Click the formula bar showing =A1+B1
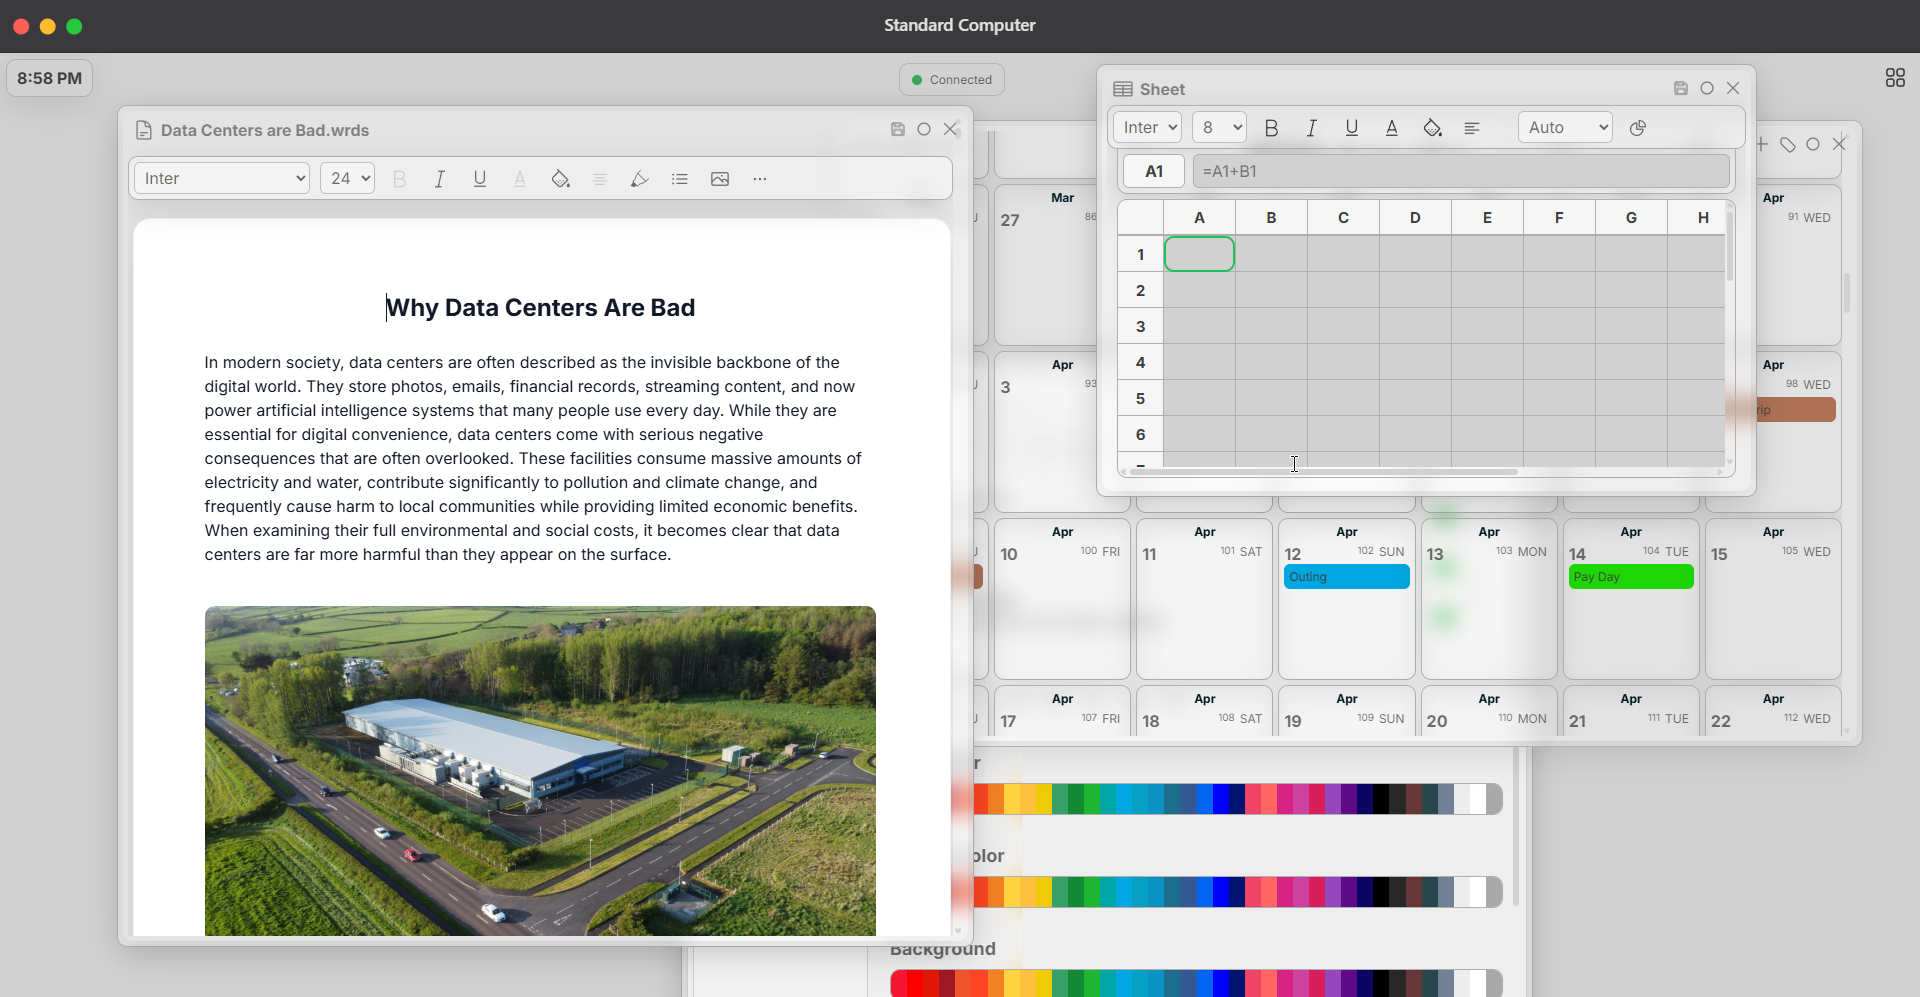The height and width of the screenshot is (997, 1920). (x=1460, y=172)
